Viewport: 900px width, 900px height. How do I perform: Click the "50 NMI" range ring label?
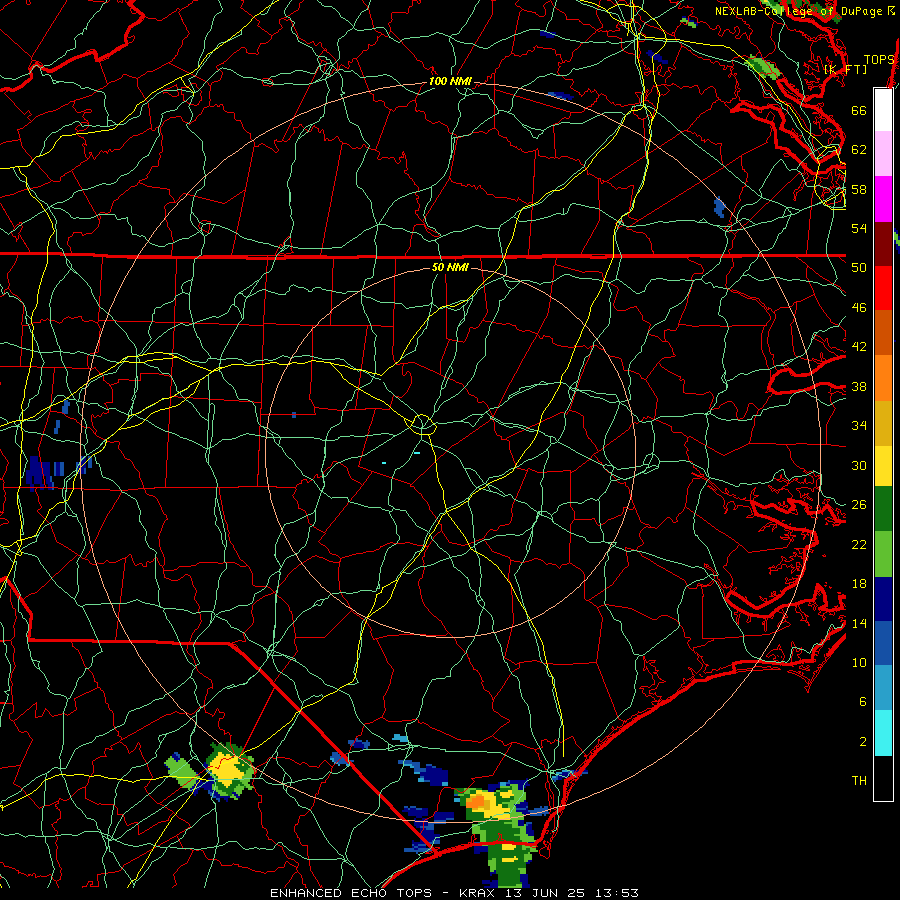pyautogui.click(x=450, y=267)
